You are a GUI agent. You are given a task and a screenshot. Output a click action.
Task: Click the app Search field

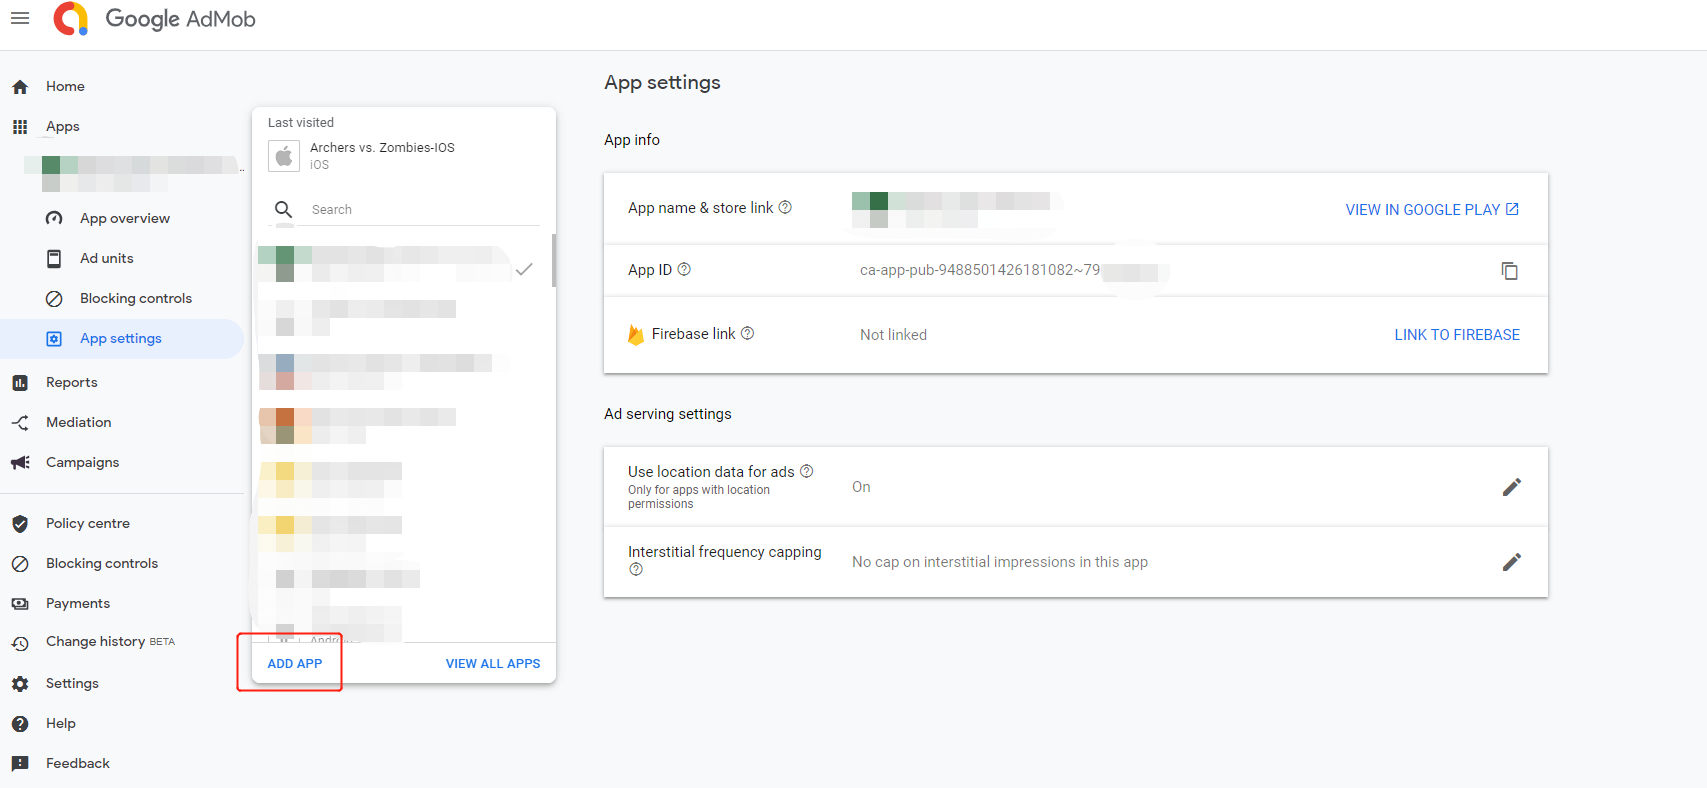(x=420, y=210)
